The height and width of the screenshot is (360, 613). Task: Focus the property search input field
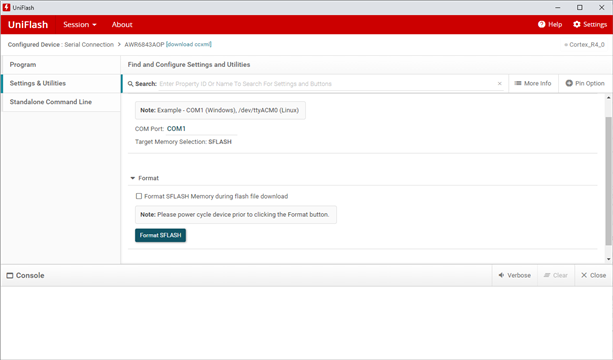327,84
